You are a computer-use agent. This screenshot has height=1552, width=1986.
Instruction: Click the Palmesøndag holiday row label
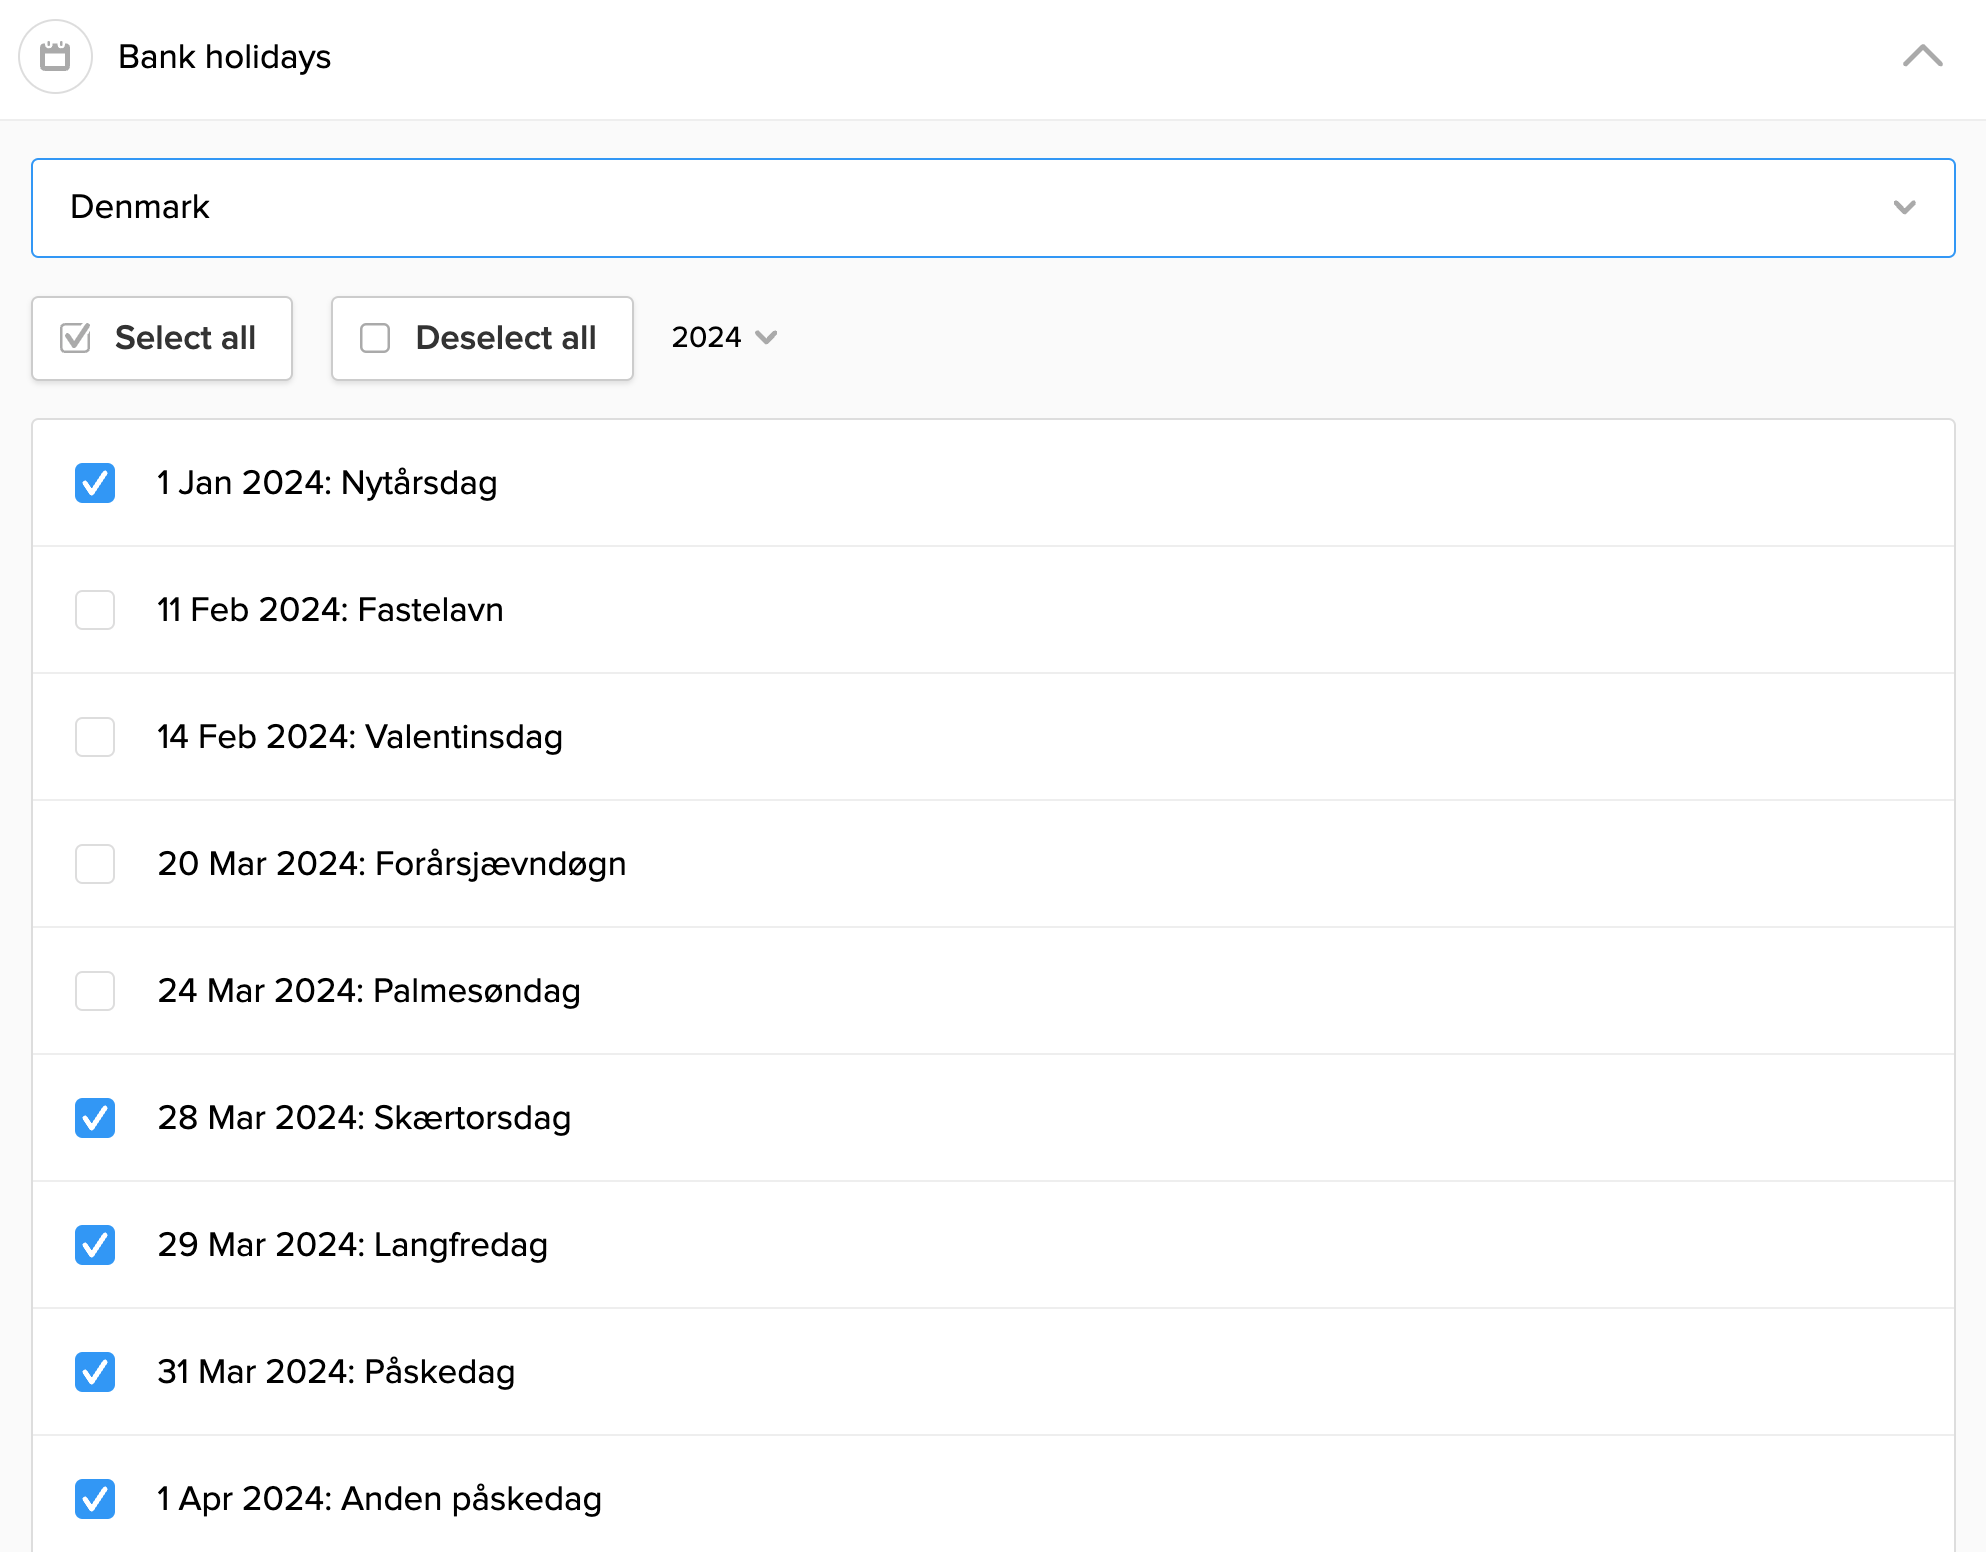[368, 991]
